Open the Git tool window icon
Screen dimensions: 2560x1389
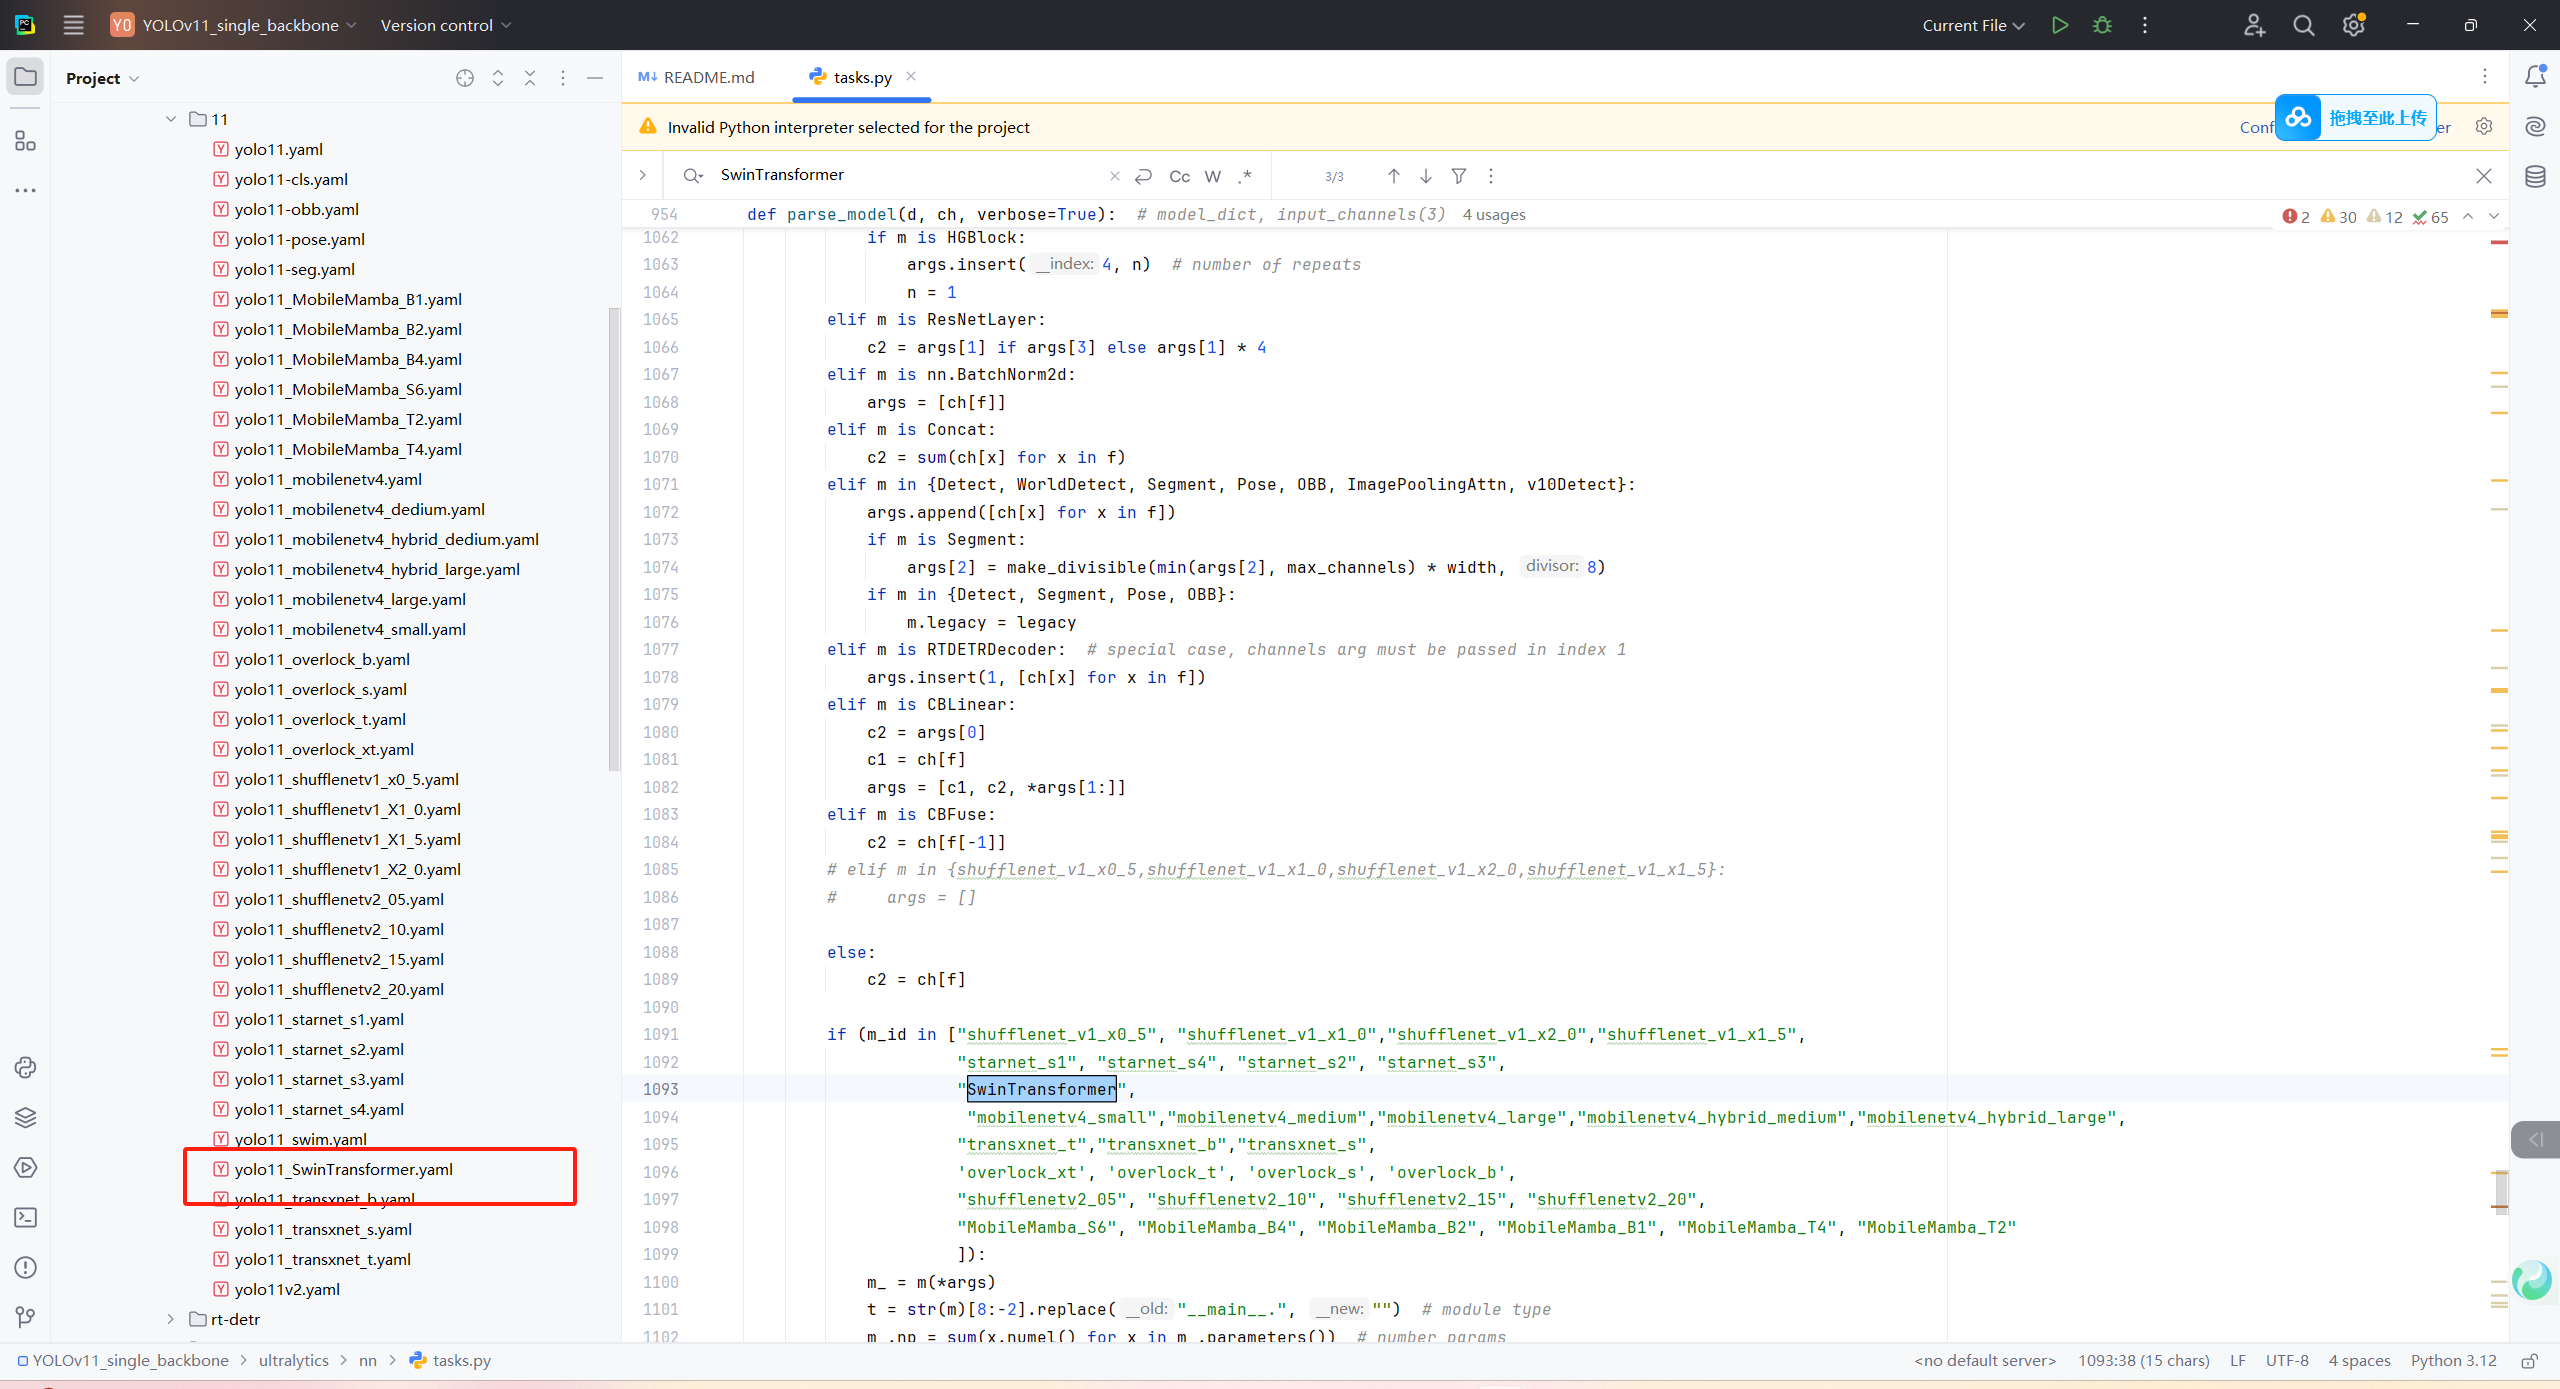(x=26, y=1317)
